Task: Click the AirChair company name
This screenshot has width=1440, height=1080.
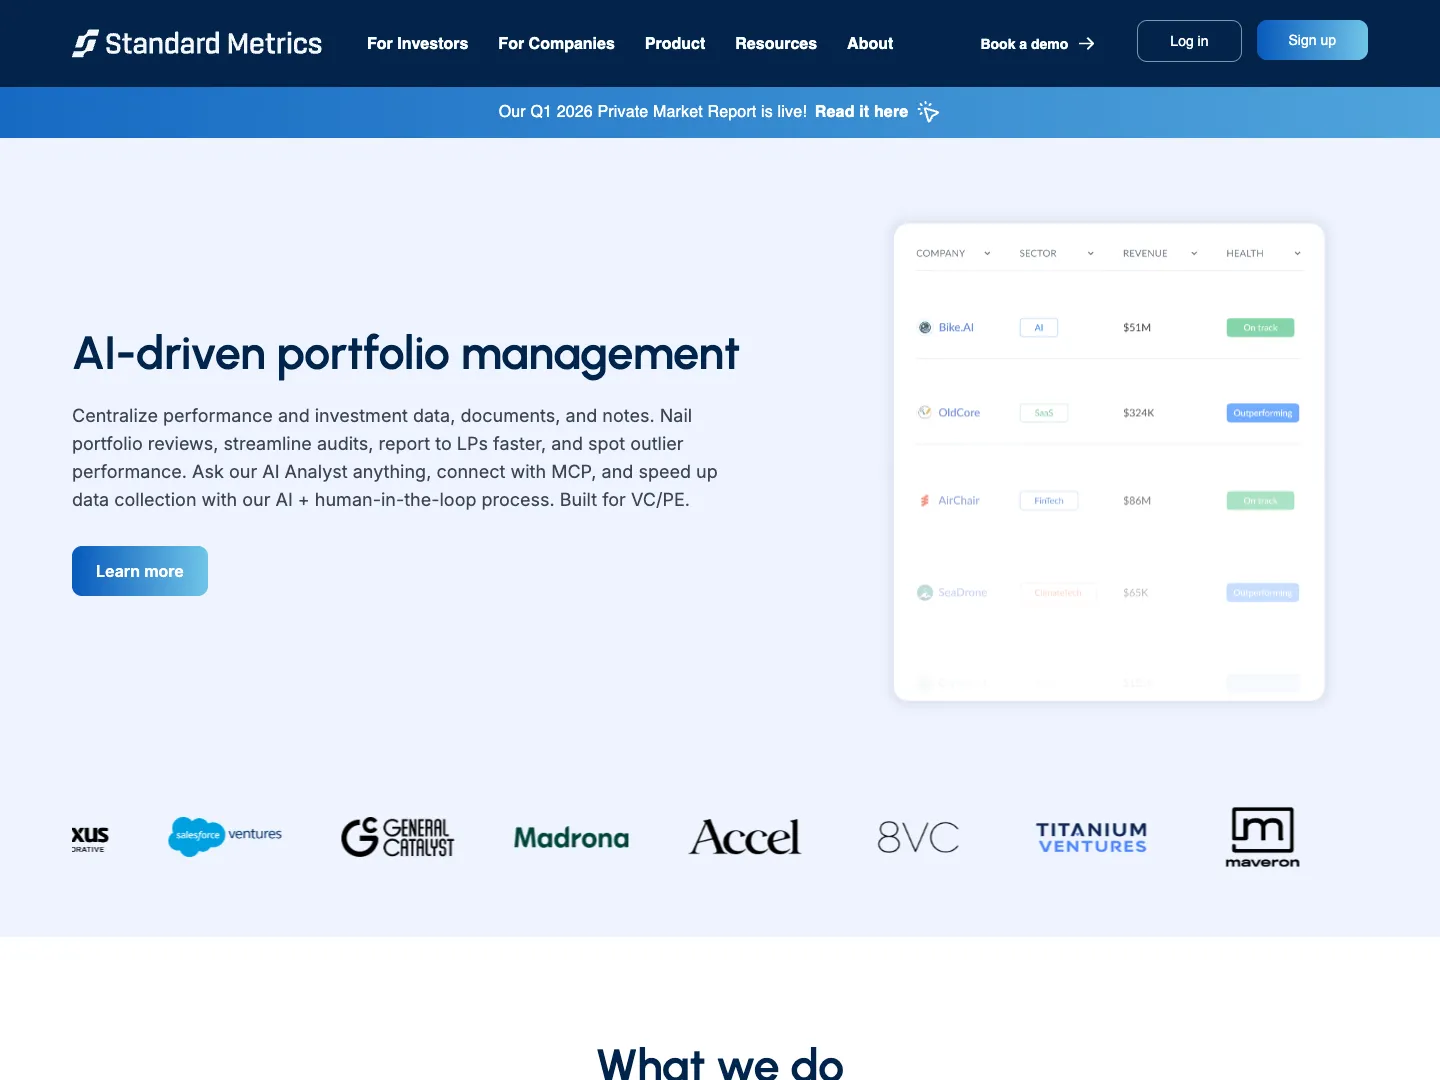Action: [959, 501]
